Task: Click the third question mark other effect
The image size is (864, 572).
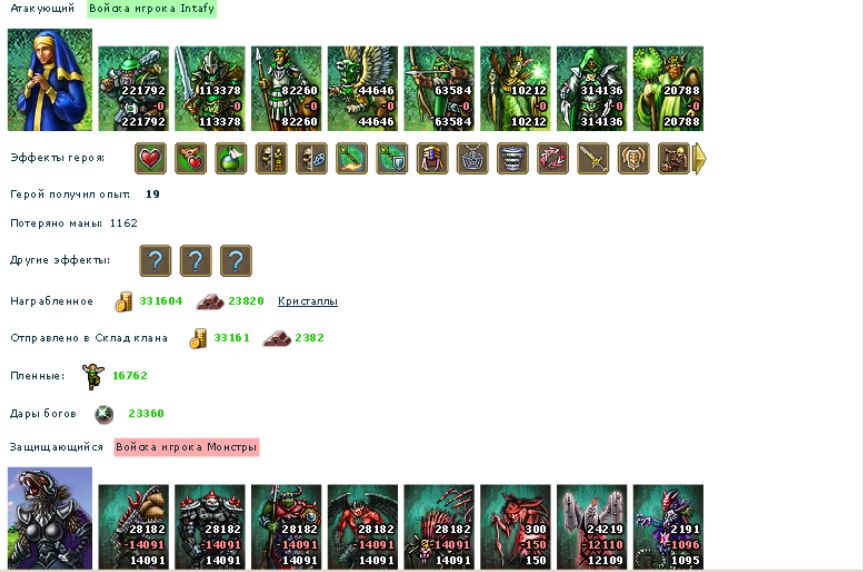Action: pyautogui.click(x=236, y=261)
